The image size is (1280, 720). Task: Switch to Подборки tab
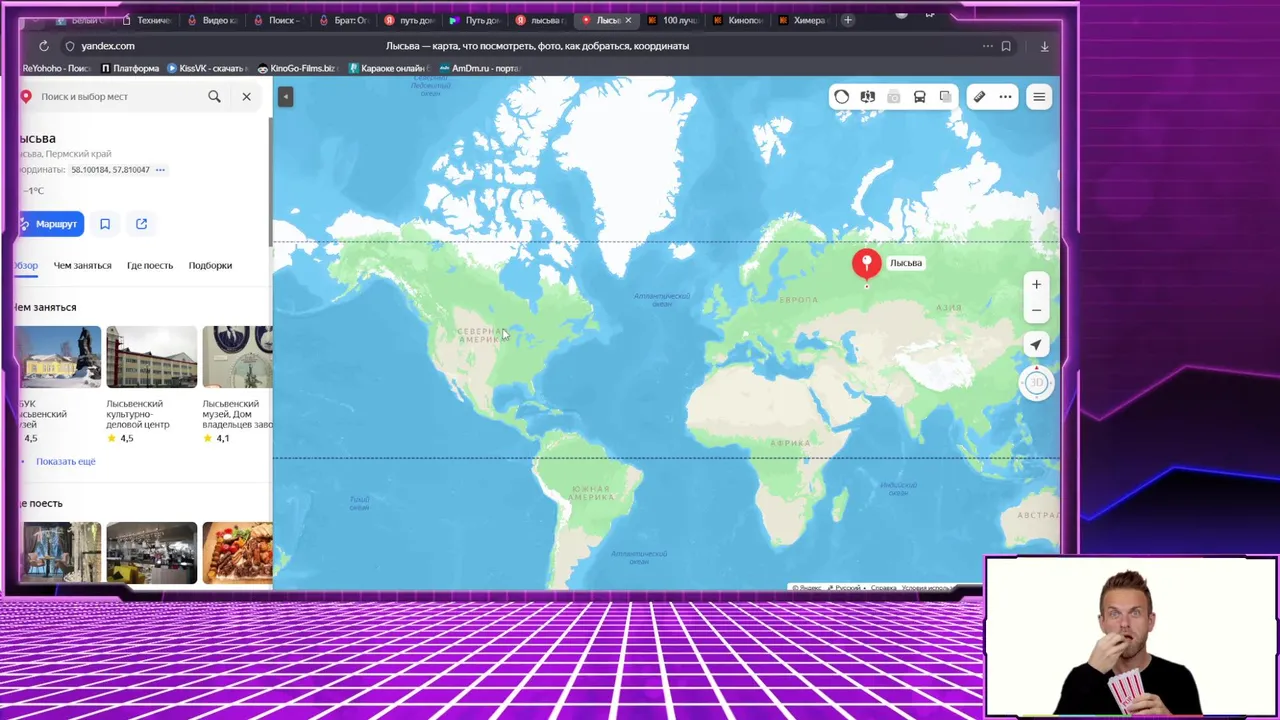click(x=210, y=265)
